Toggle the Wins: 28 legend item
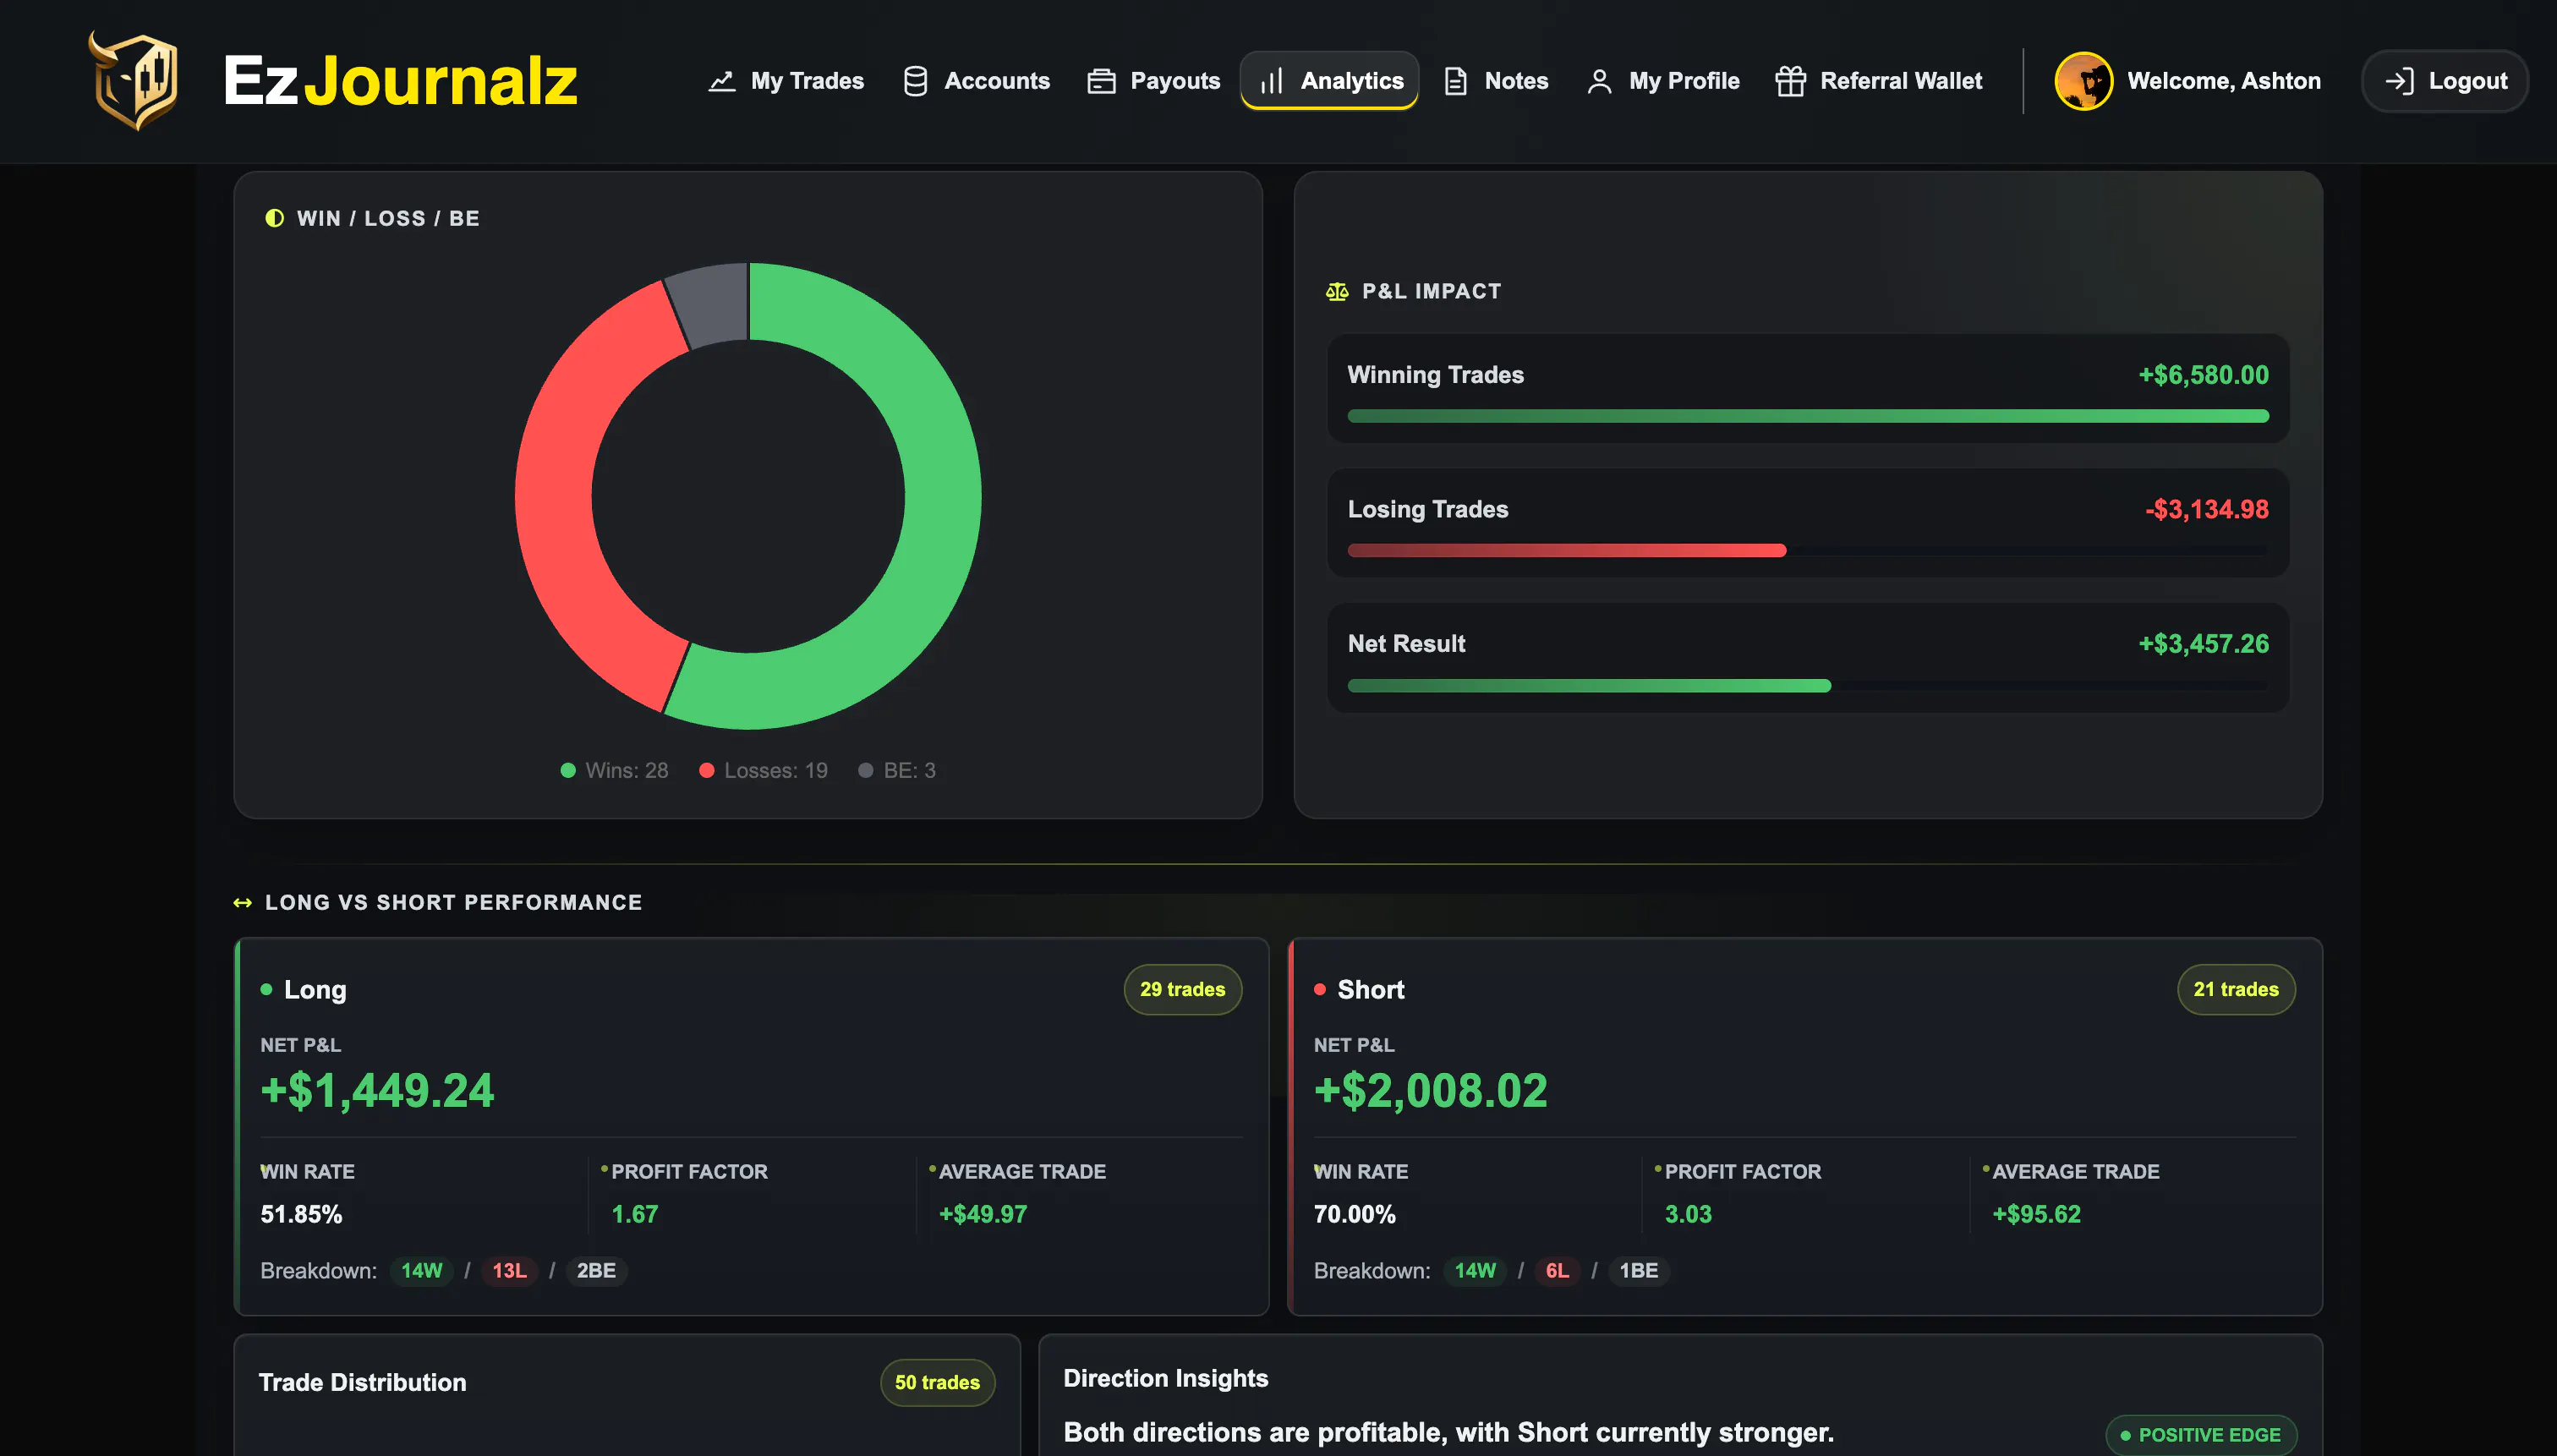This screenshot has height=1456, width=2557. coord(614,770)
